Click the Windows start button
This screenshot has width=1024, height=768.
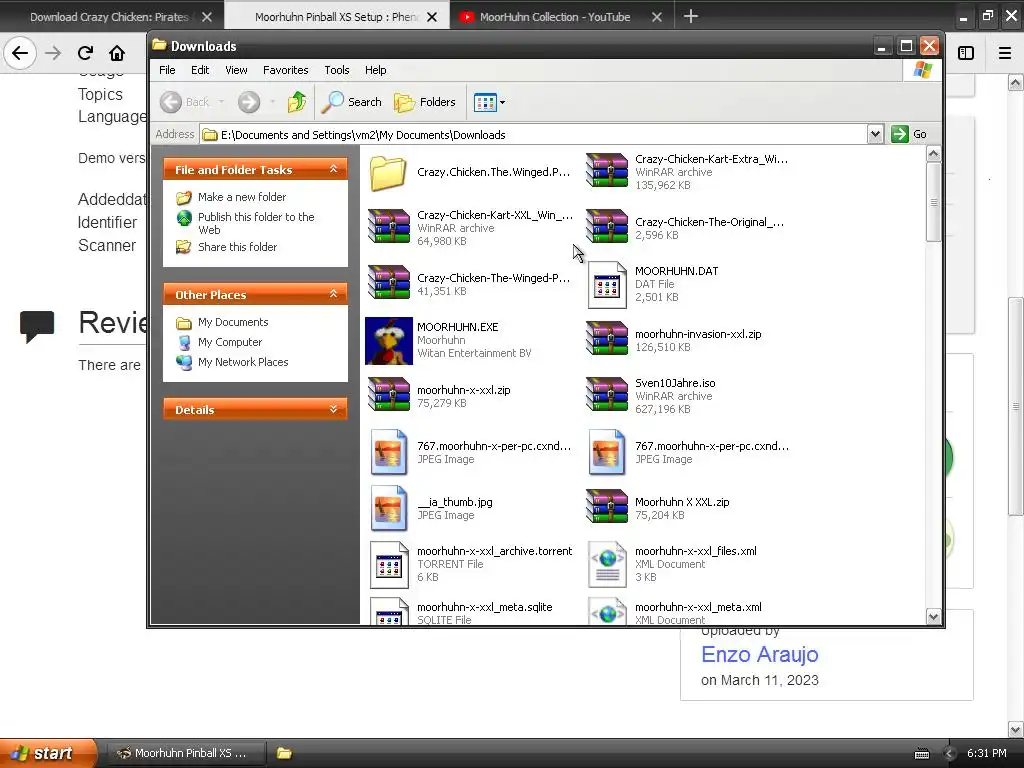47,753
